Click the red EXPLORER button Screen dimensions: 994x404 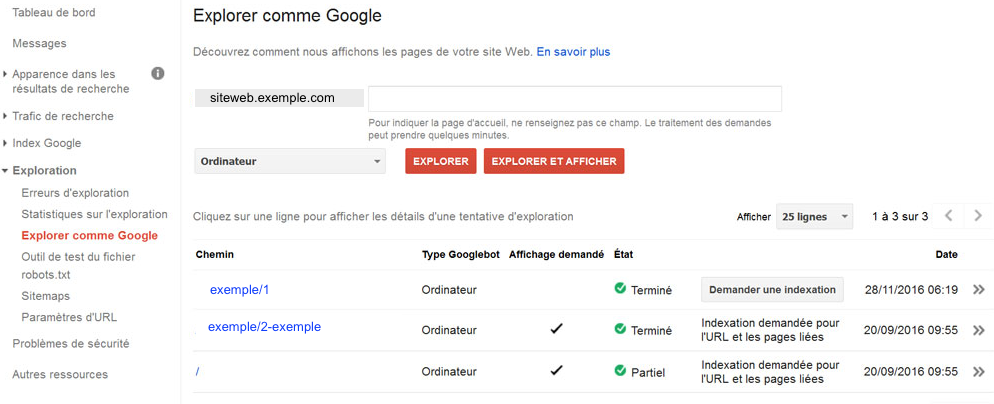coord(440,161)
